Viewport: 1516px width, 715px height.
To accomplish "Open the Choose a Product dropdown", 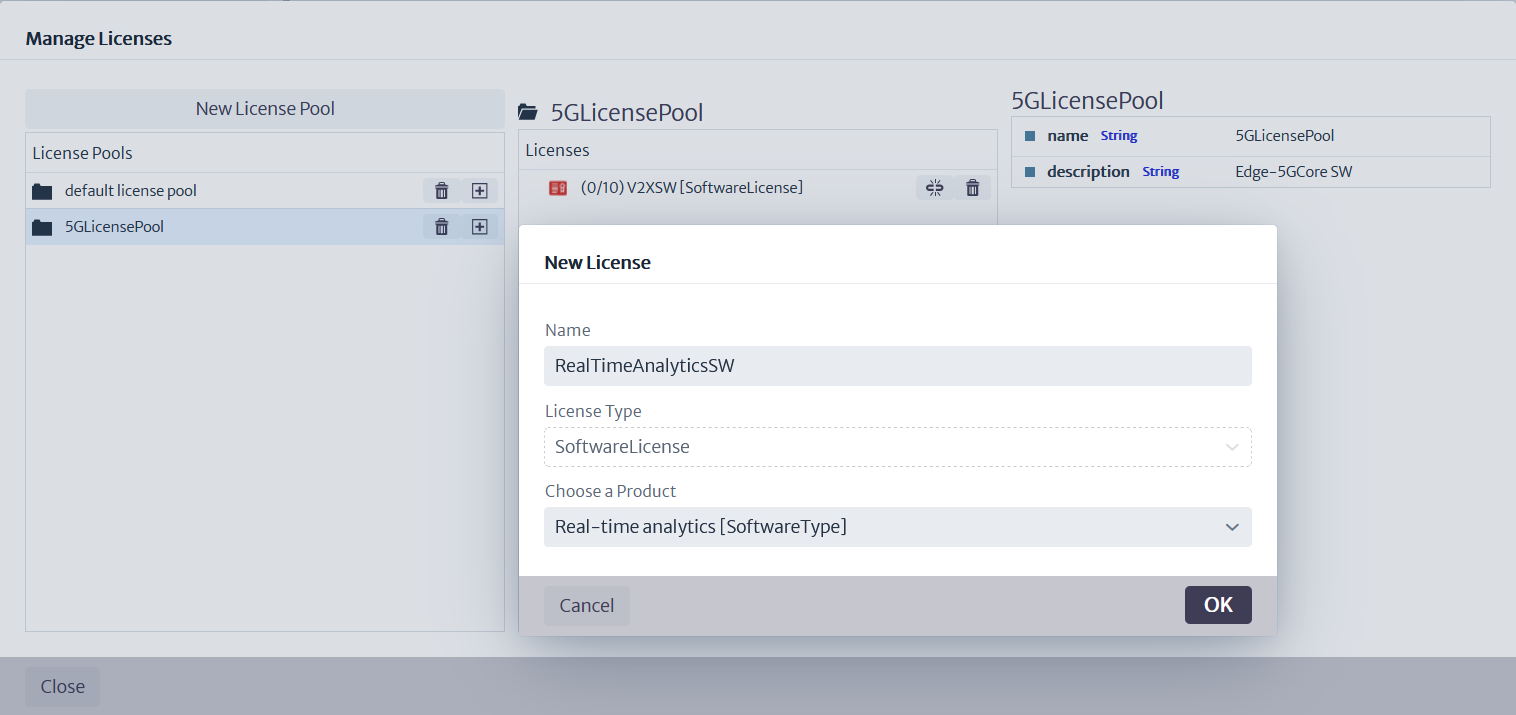I will (x=897, y=527).
